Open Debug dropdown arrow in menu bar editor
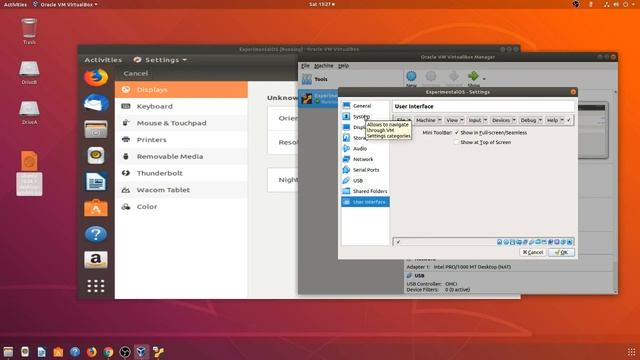The width and height of the screenshot is (640, 360). click(540, 120)
